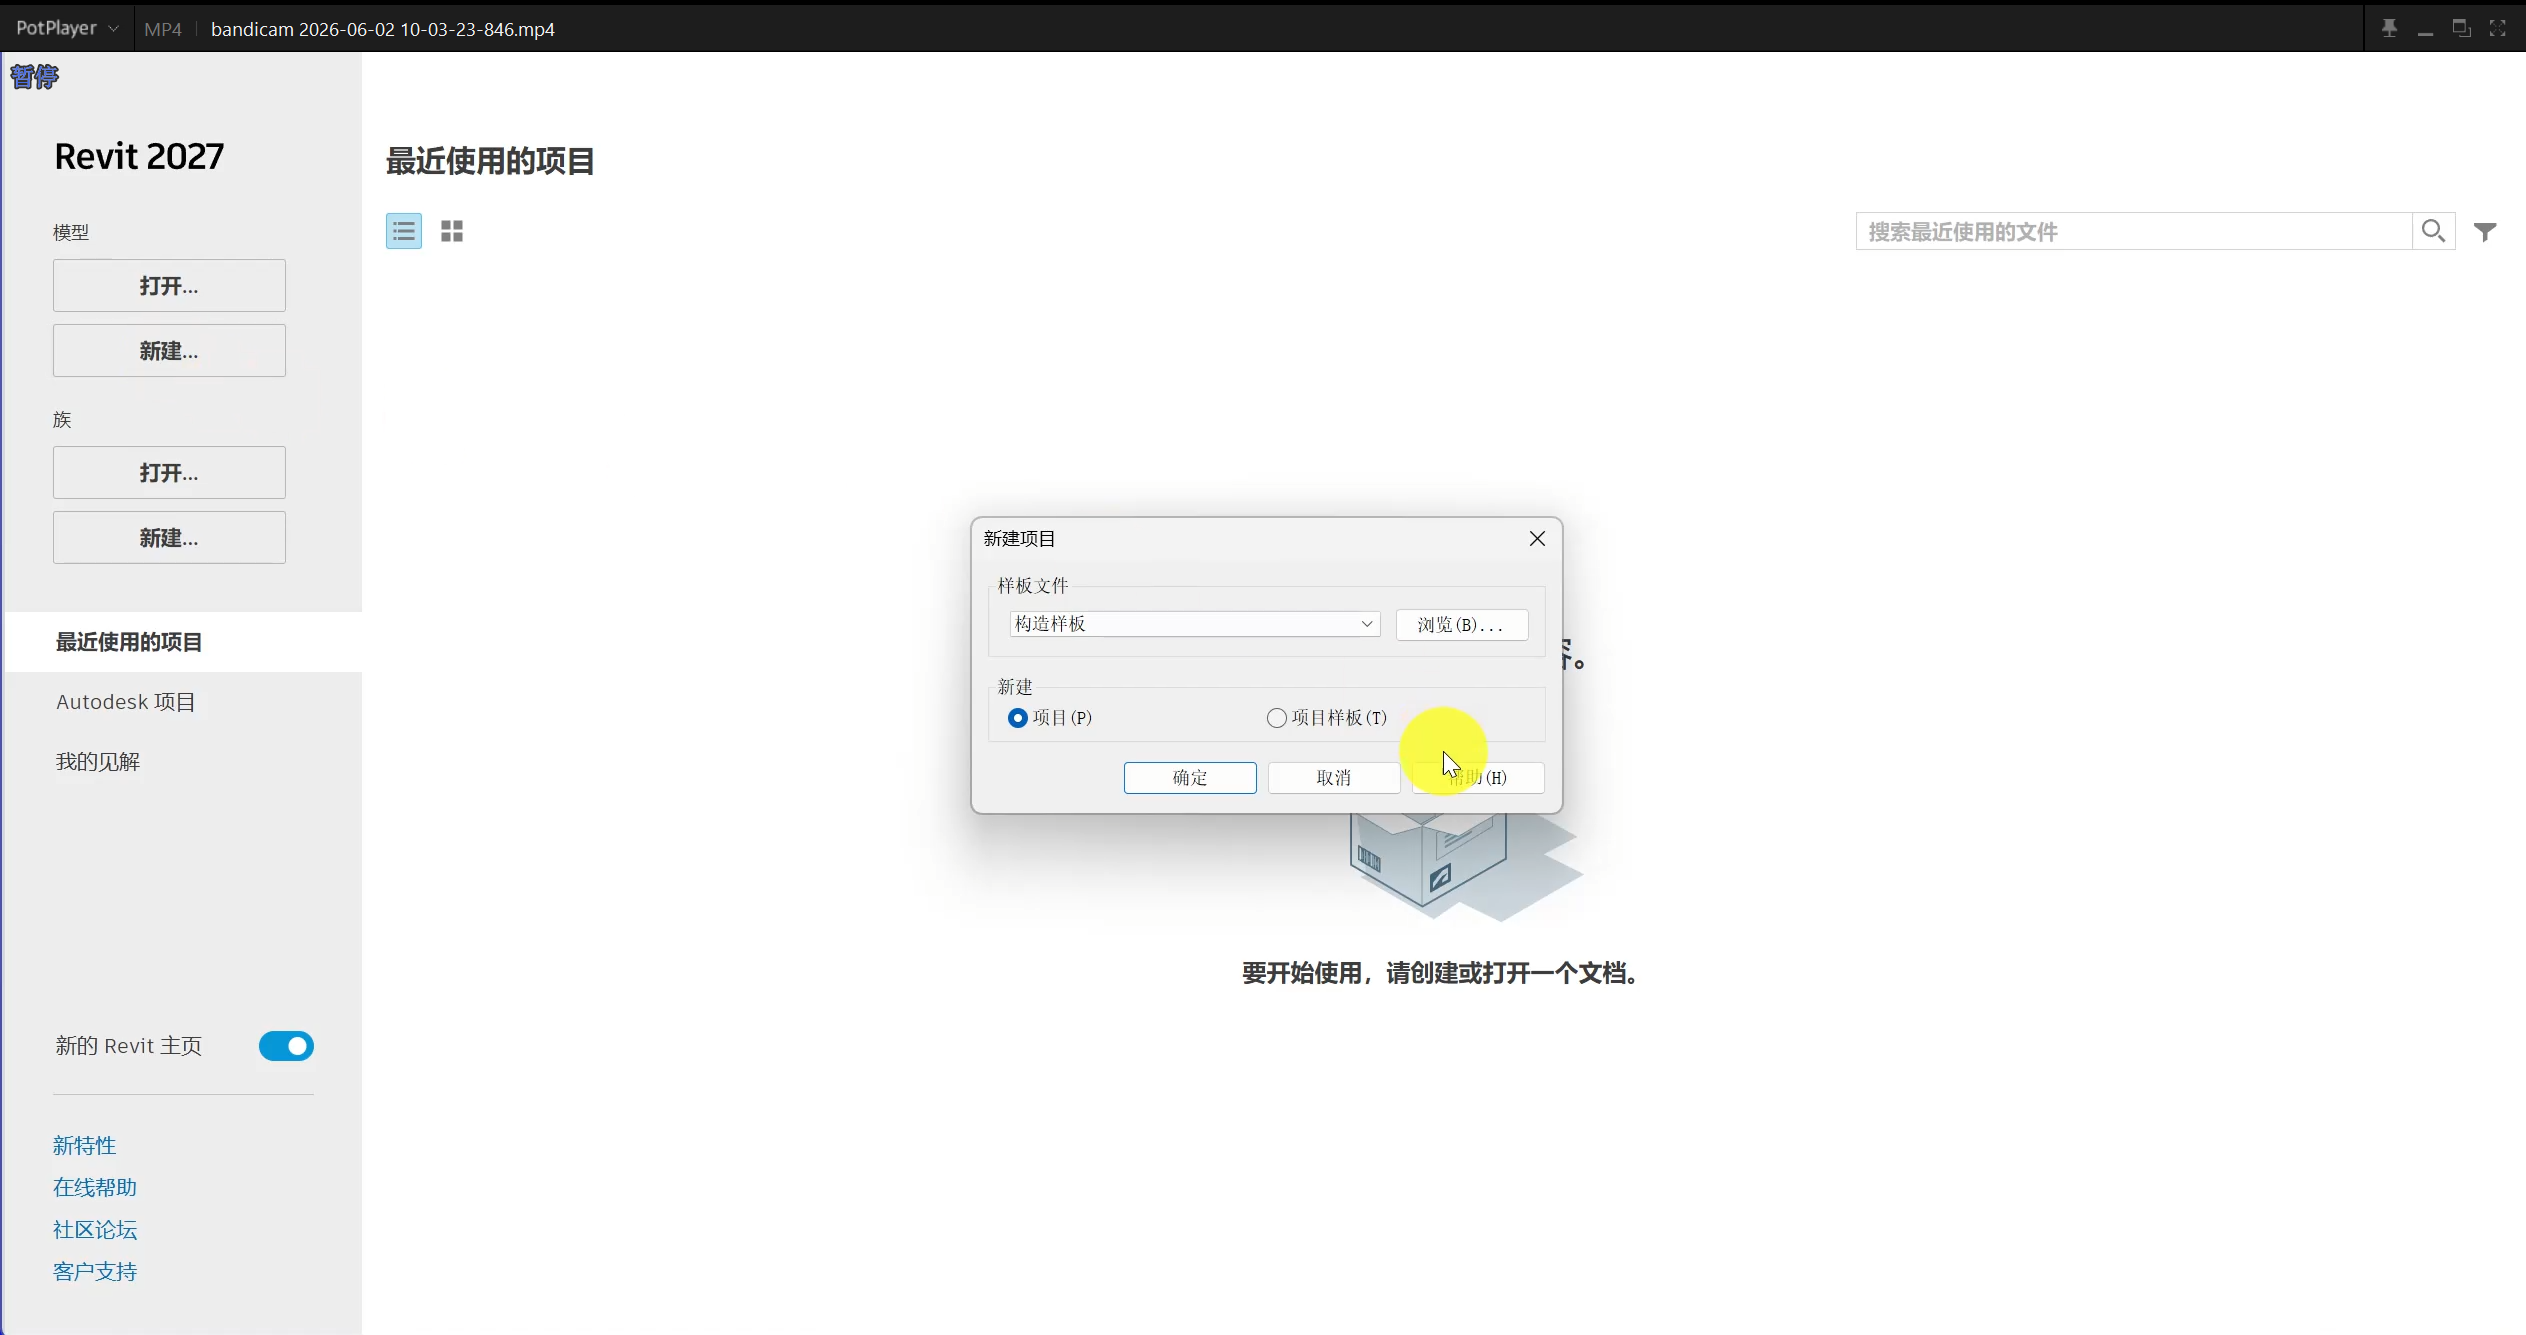The image size is (2526, 1335).
Task: Click the MP4 format label in title bar
Action: point(163,29)
